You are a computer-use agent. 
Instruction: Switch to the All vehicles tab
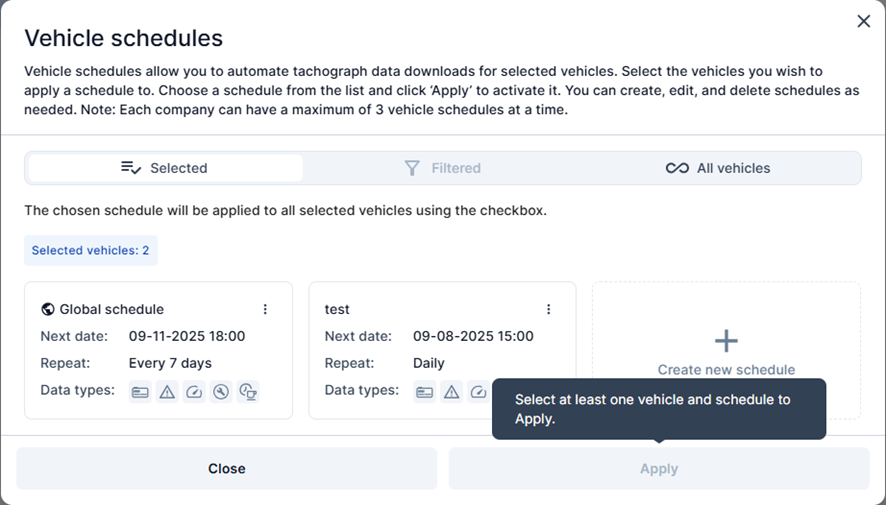pos(718,168)
